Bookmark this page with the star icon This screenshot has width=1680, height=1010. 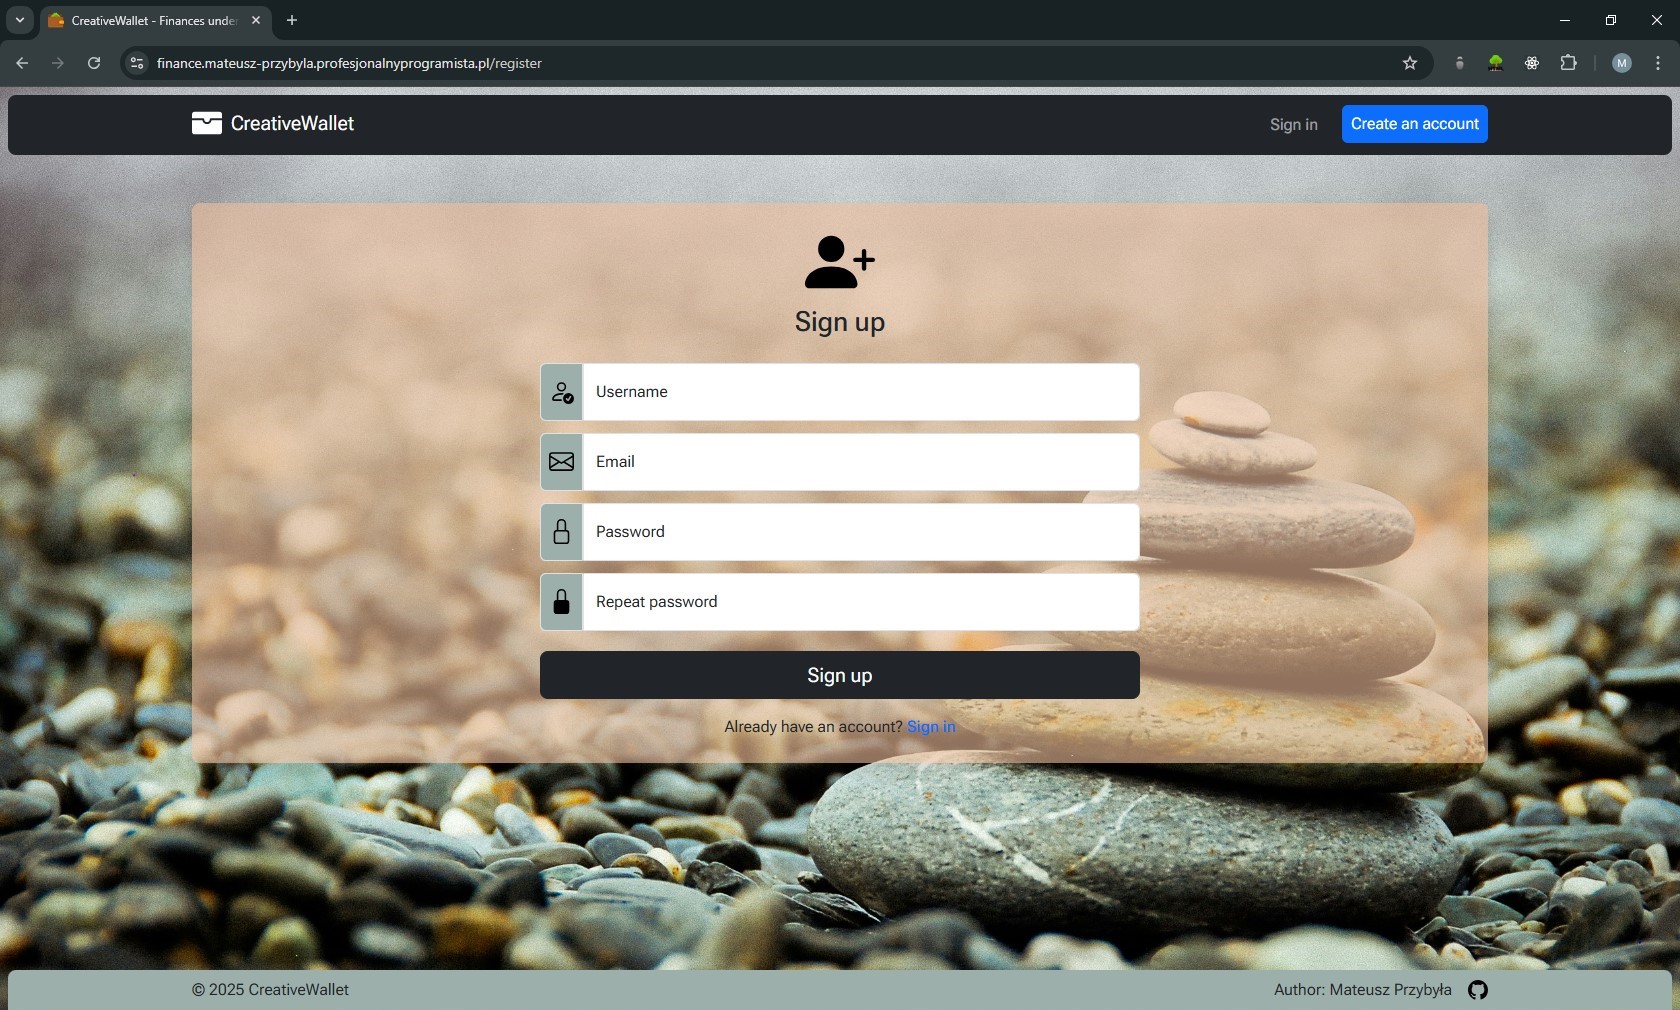(1410, 63)
